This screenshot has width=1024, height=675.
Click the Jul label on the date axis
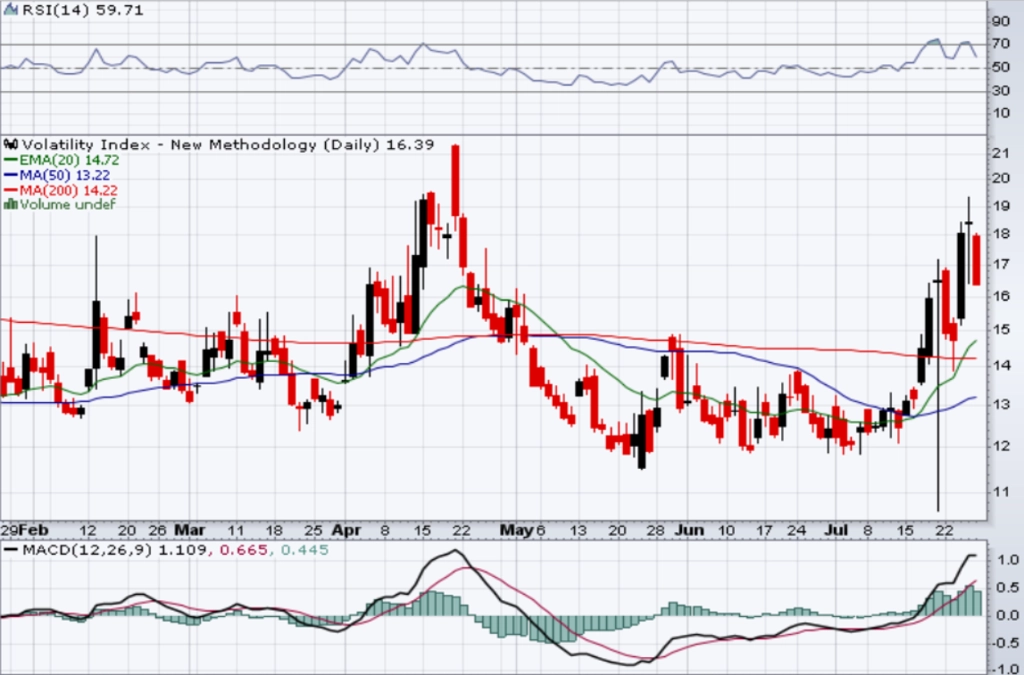pyautogui.click(x=837, y=530)
